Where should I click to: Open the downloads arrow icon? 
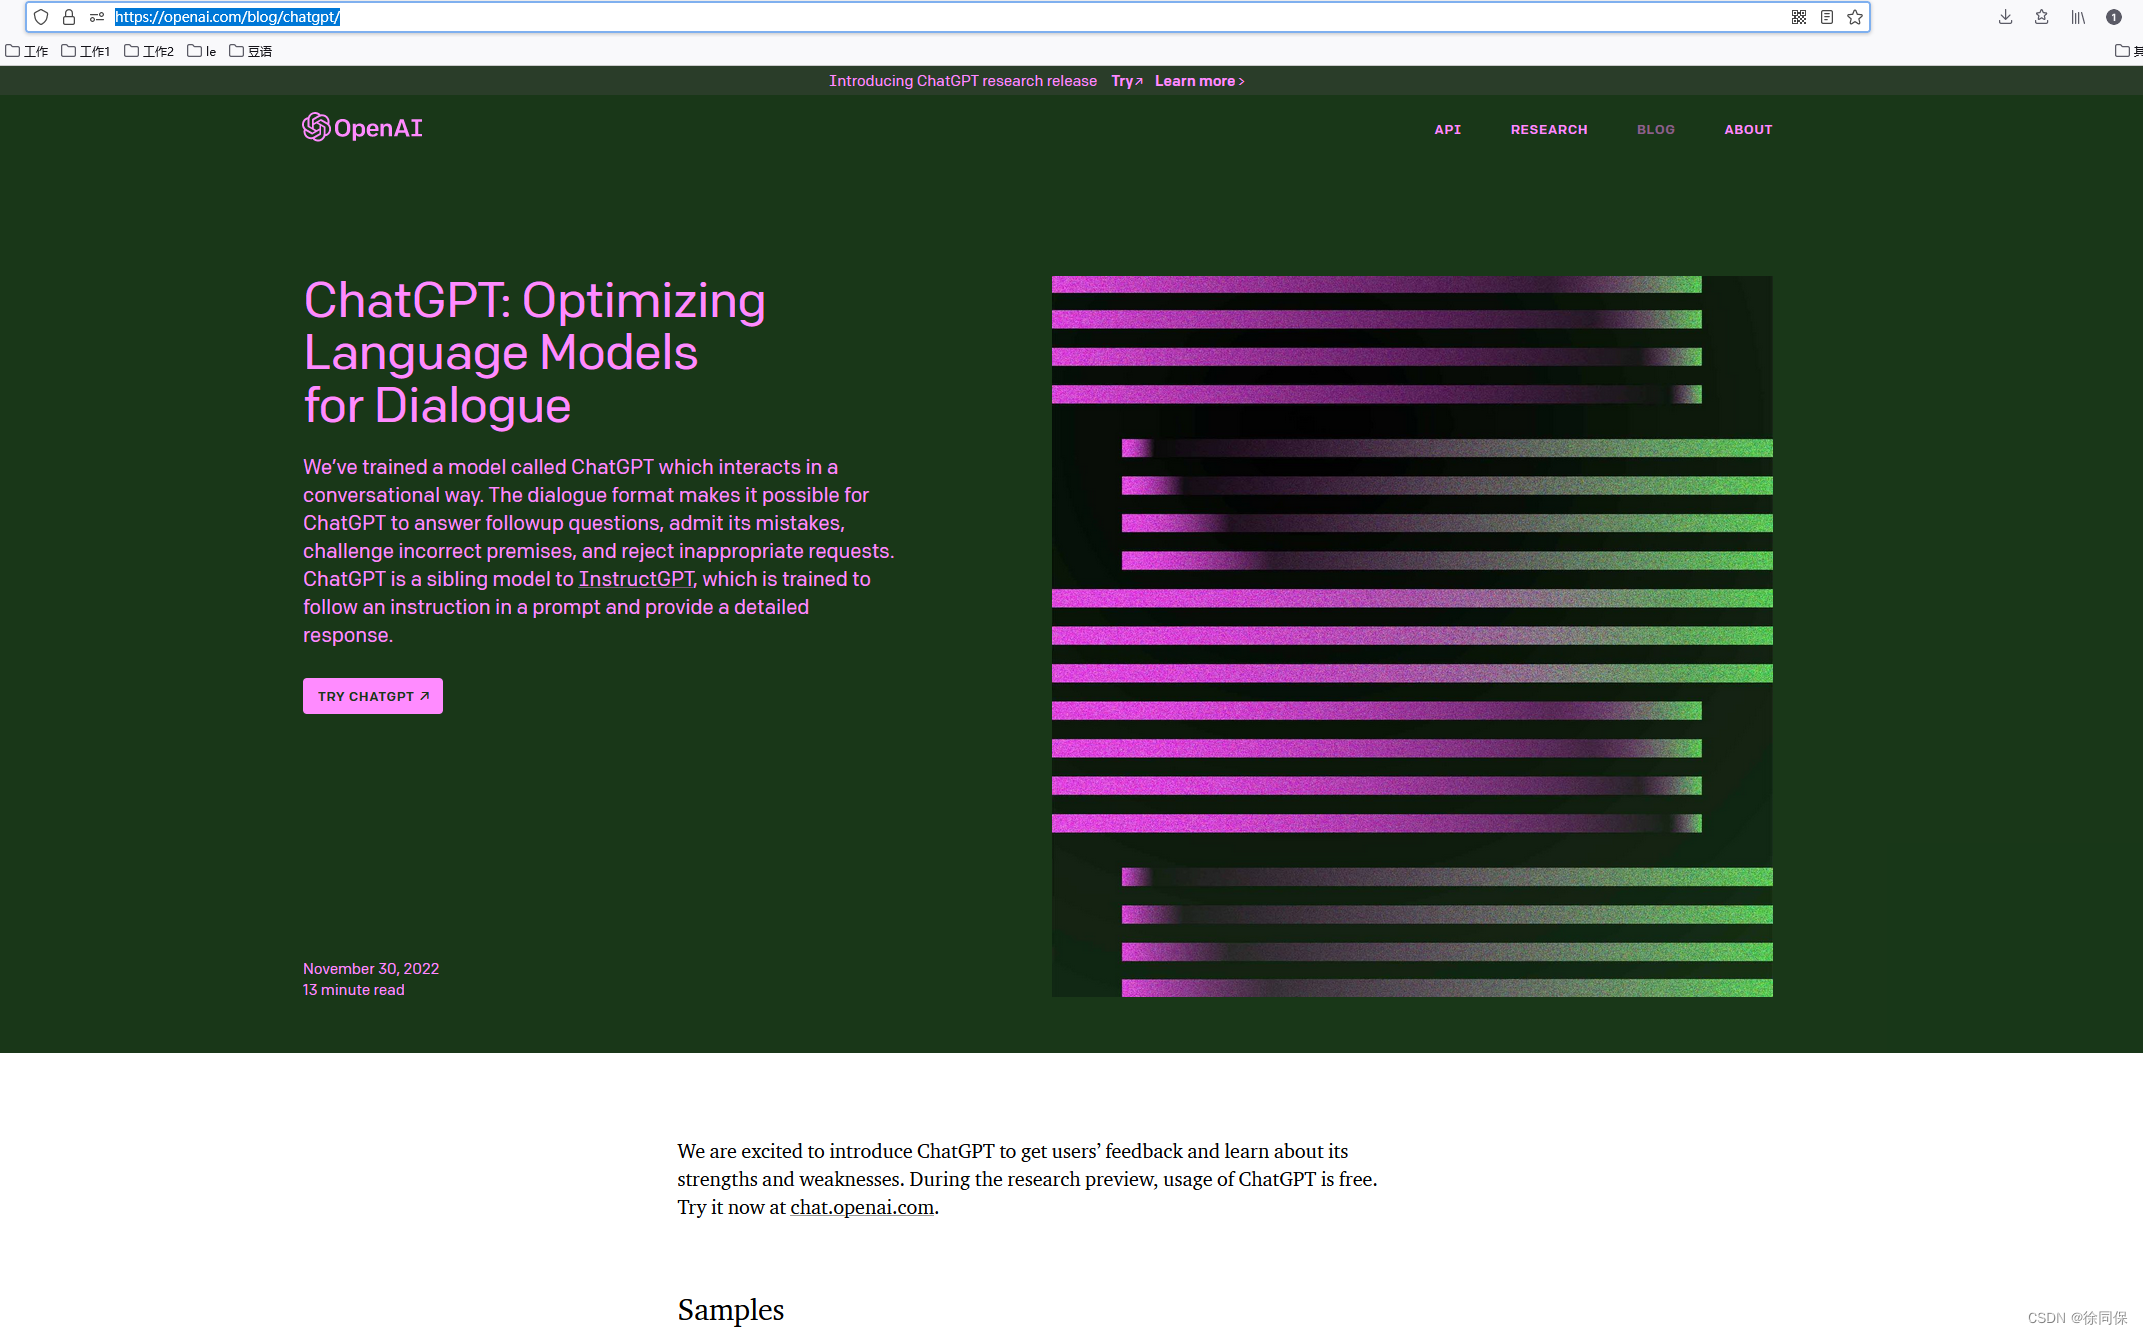click(2005, 17)
